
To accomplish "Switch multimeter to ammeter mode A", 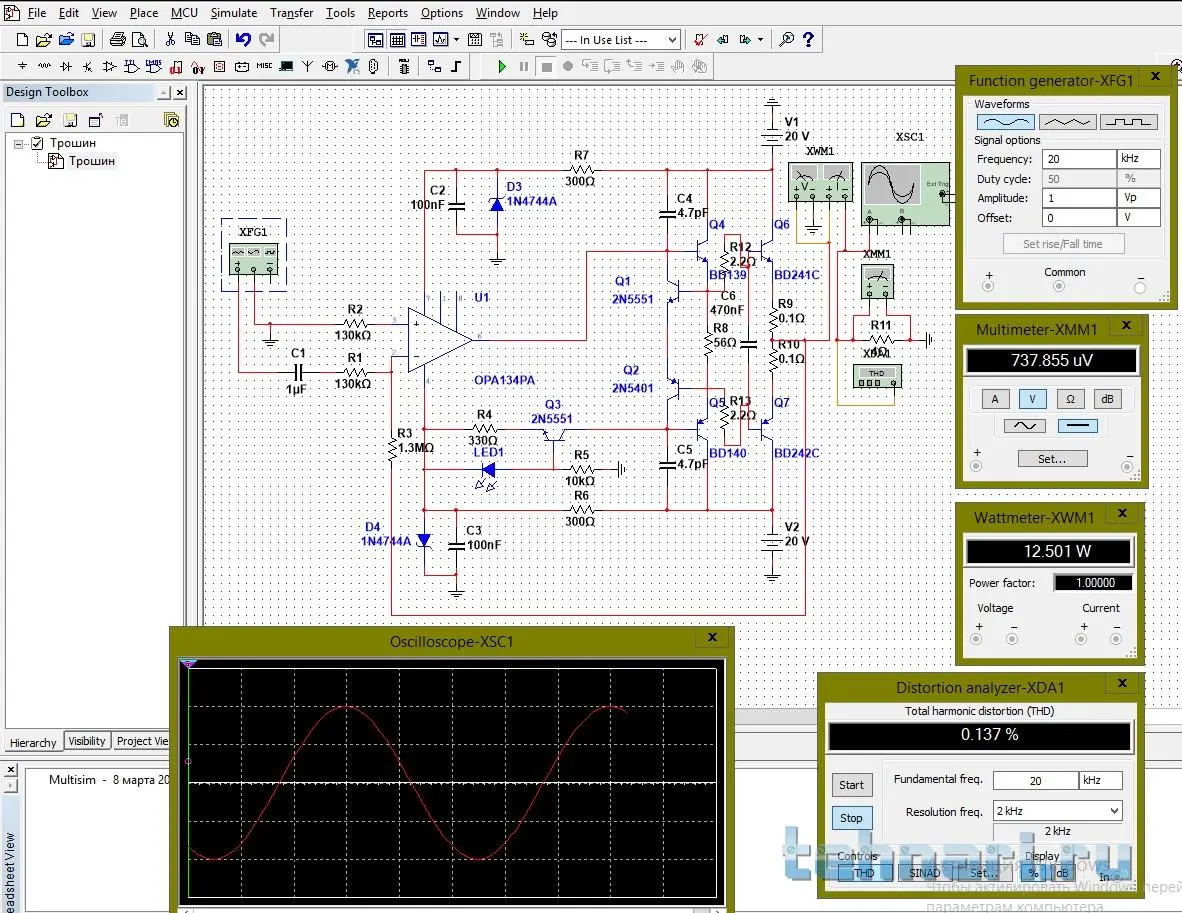I will point(994,399).
